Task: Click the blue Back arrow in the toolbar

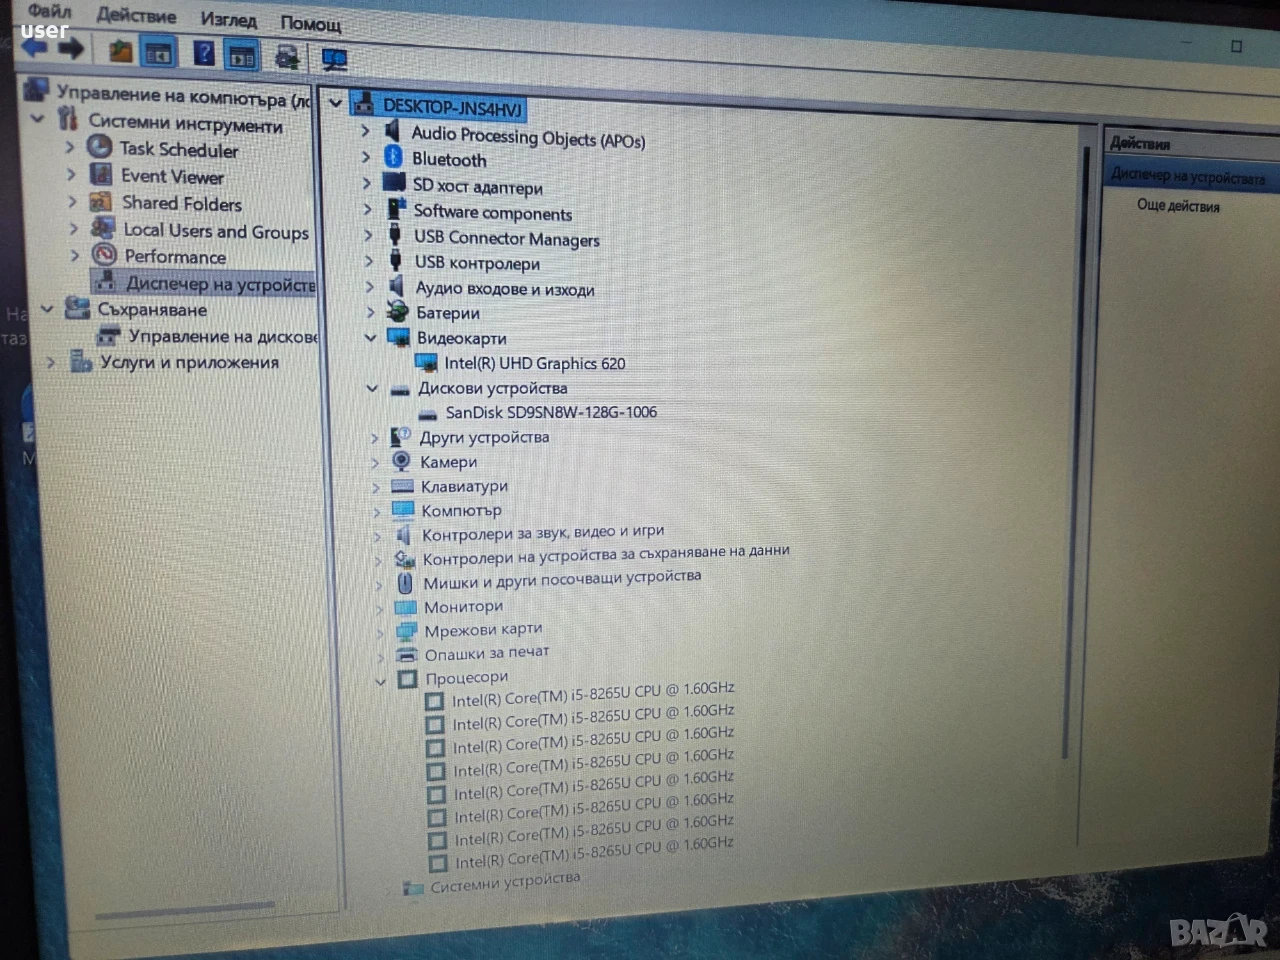Action: click(36, 48)
